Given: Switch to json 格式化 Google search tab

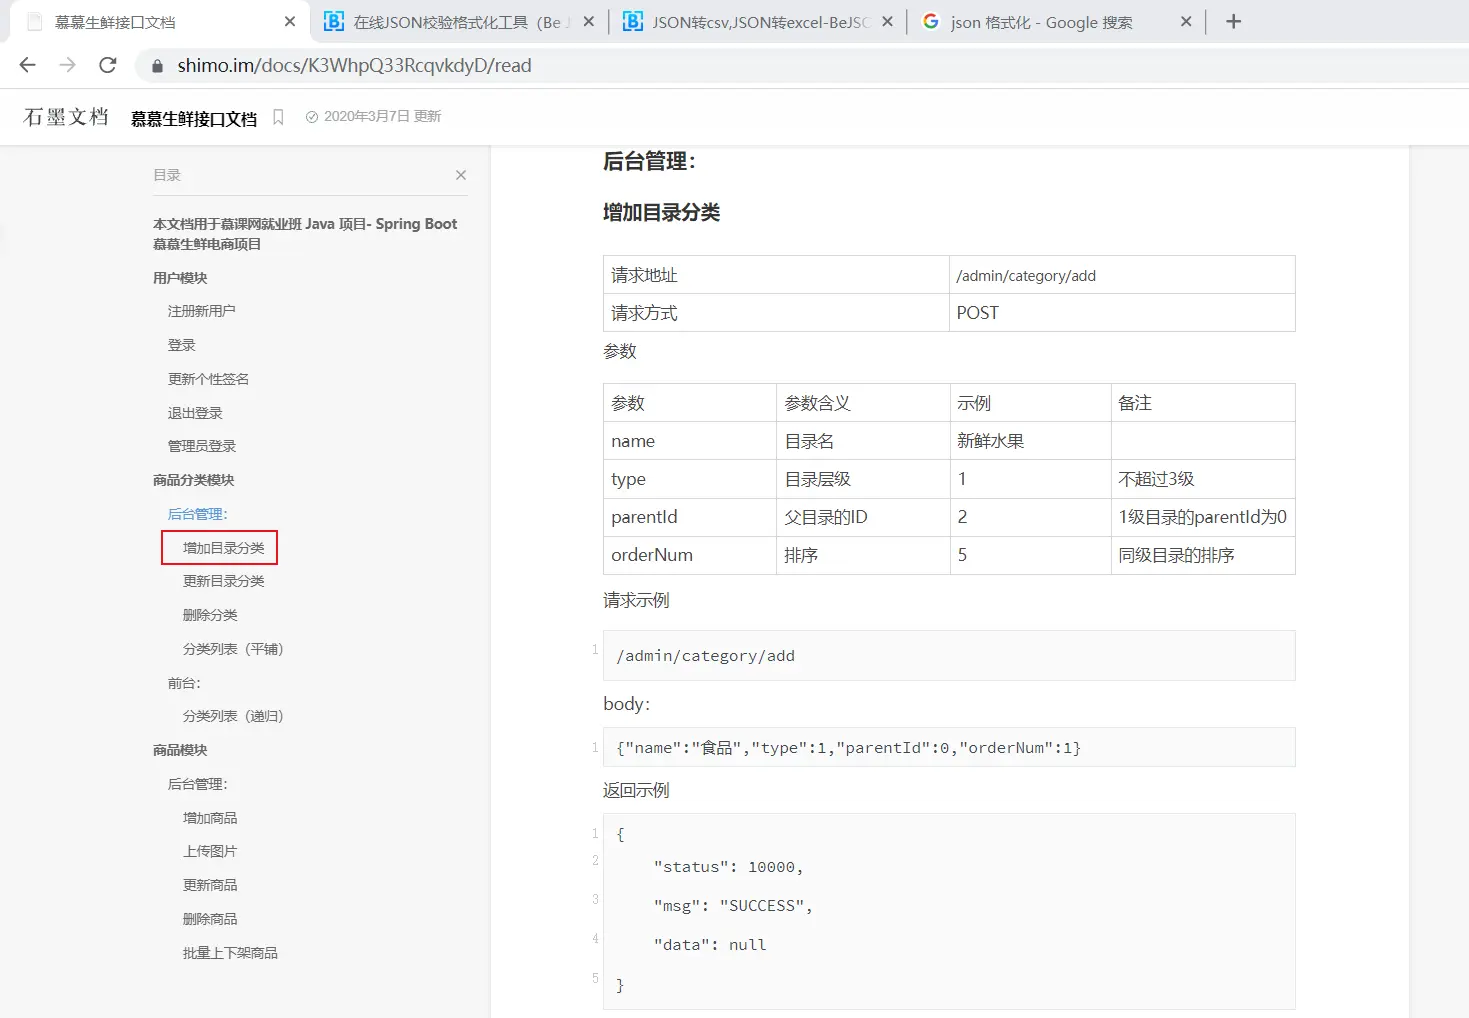Looking at the screenshot, I should click(1040, 22).
